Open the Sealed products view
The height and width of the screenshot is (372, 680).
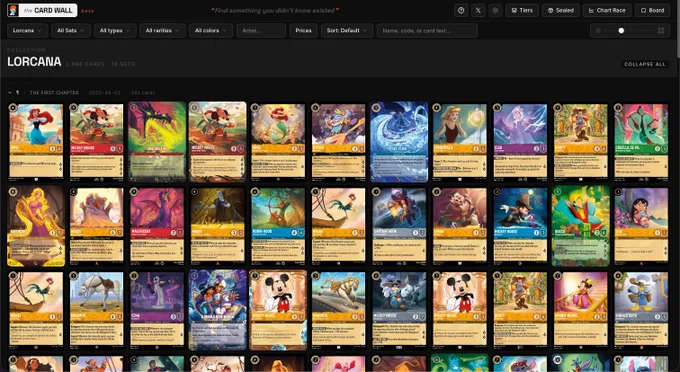(x=561, y=10)
